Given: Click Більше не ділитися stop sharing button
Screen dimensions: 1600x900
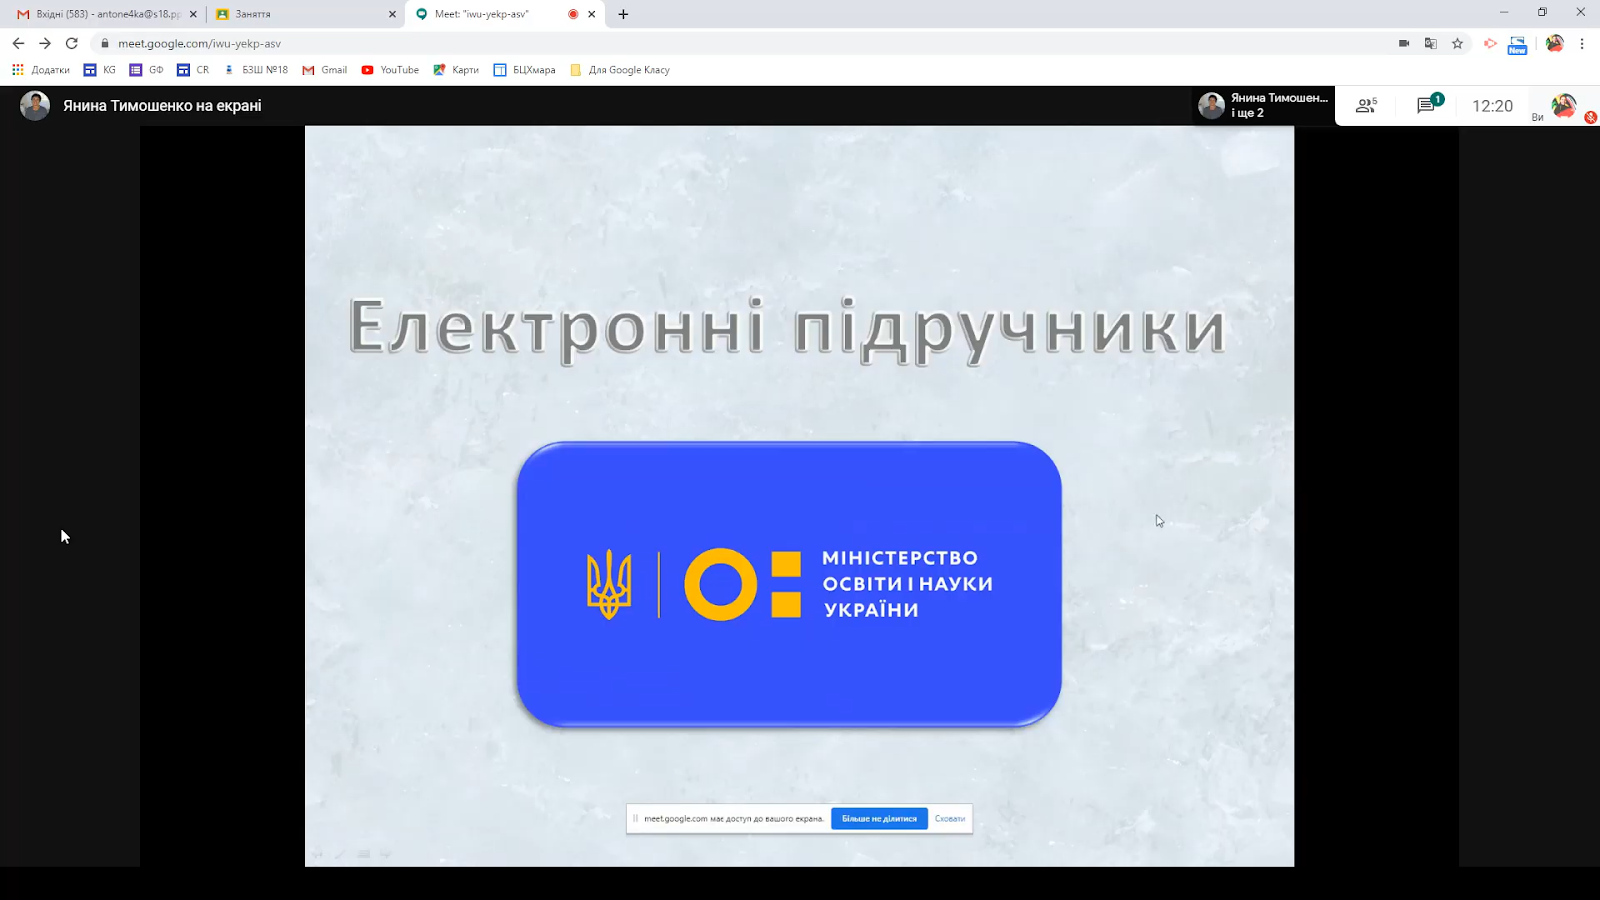Looking at the screenshot, I should coord(879,818).
